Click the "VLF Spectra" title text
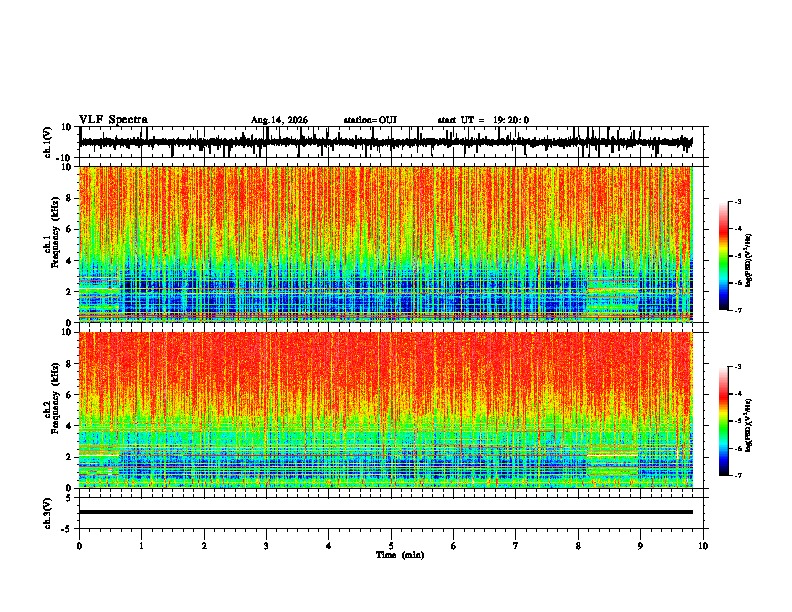This screenshot has width=792, height=612. (x=113, y=120)
